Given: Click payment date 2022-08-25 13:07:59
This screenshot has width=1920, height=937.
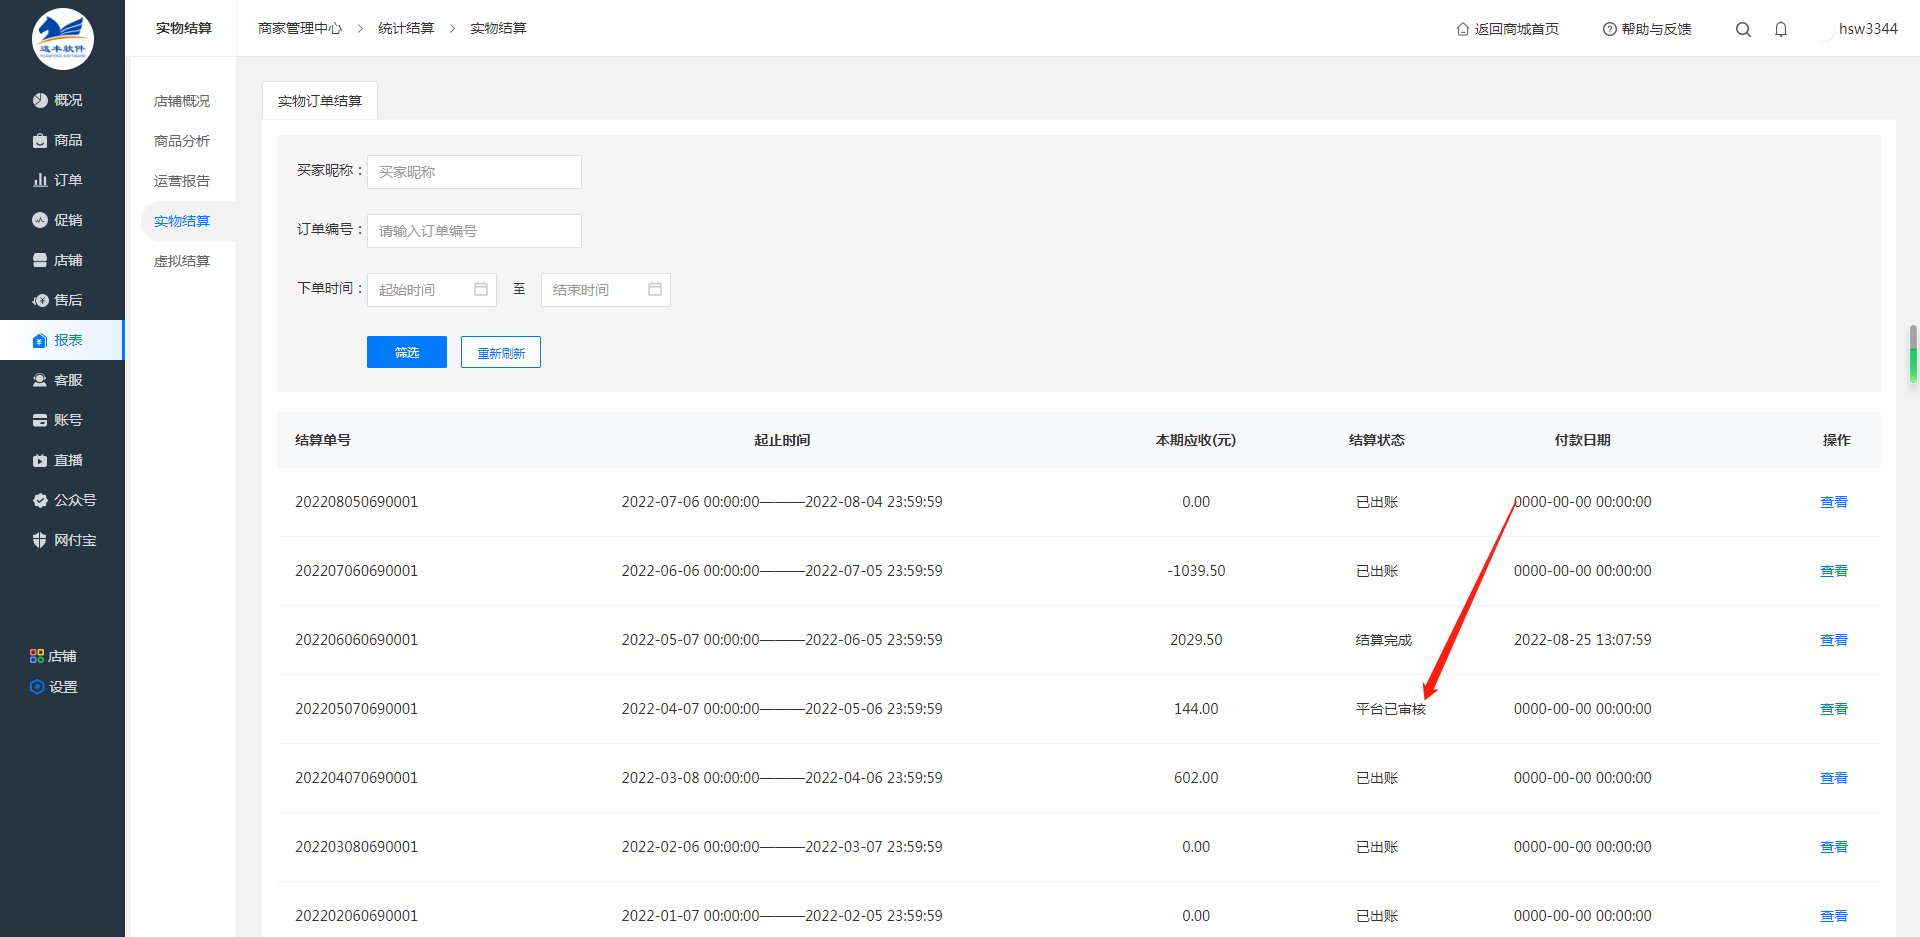Looking at the screenshot, I should [1583, 640].
